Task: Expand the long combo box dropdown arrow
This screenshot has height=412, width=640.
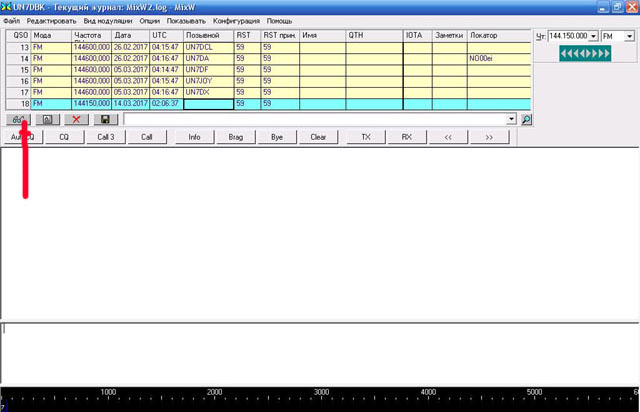Action: 511,119
